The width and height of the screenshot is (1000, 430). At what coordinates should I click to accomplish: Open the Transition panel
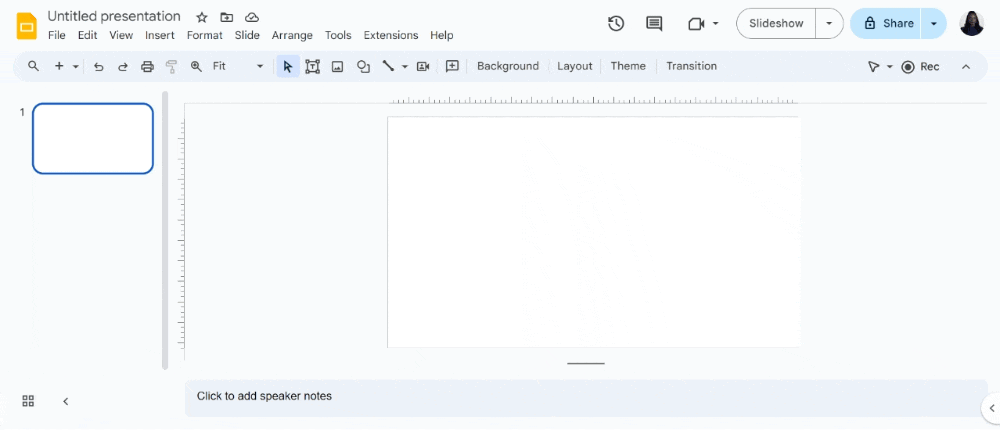click(x=691, y=66)
